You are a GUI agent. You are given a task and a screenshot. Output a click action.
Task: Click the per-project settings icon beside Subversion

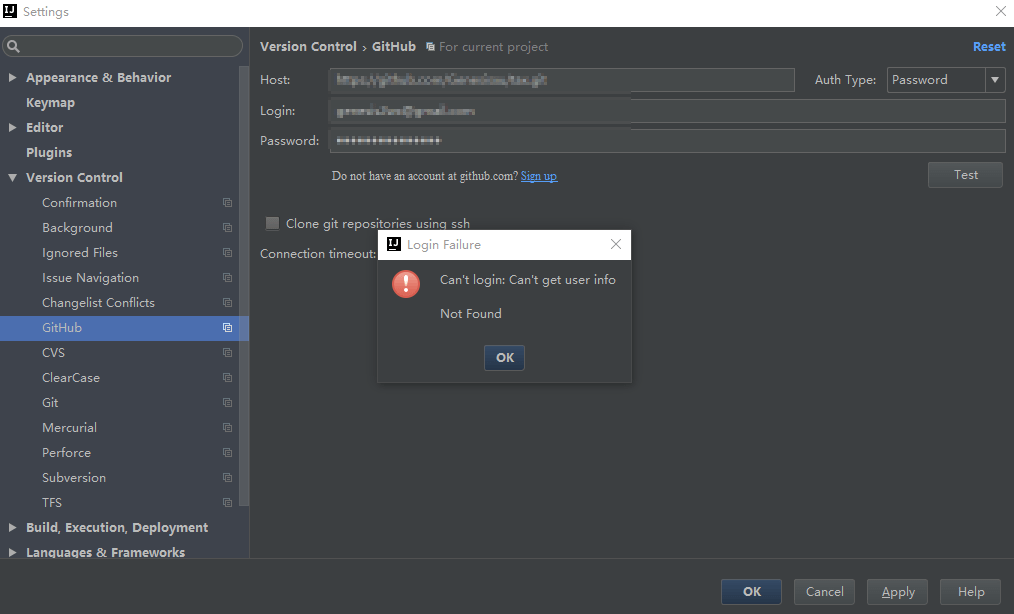[230, 477]
